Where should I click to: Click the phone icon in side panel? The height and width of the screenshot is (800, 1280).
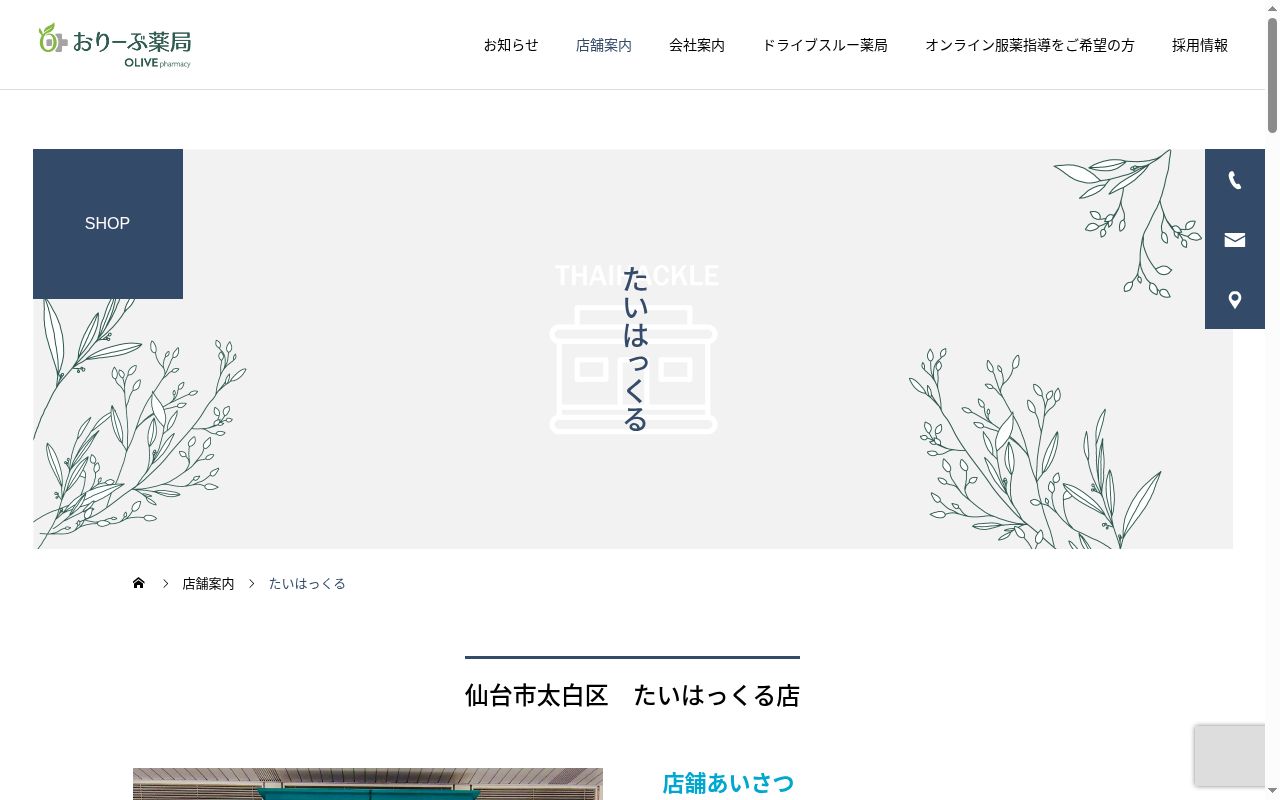tap(1235, 180)
